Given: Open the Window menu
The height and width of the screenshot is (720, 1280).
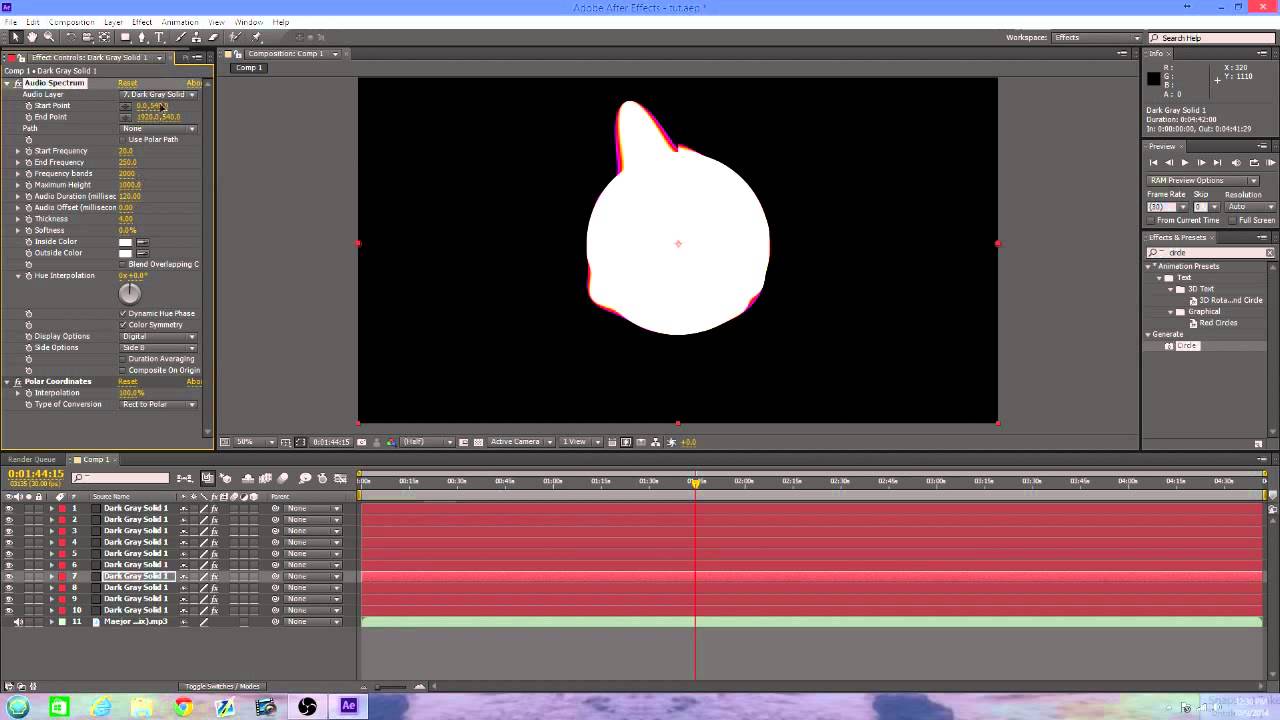Looking at the screenshot, I should coord(249,22).
